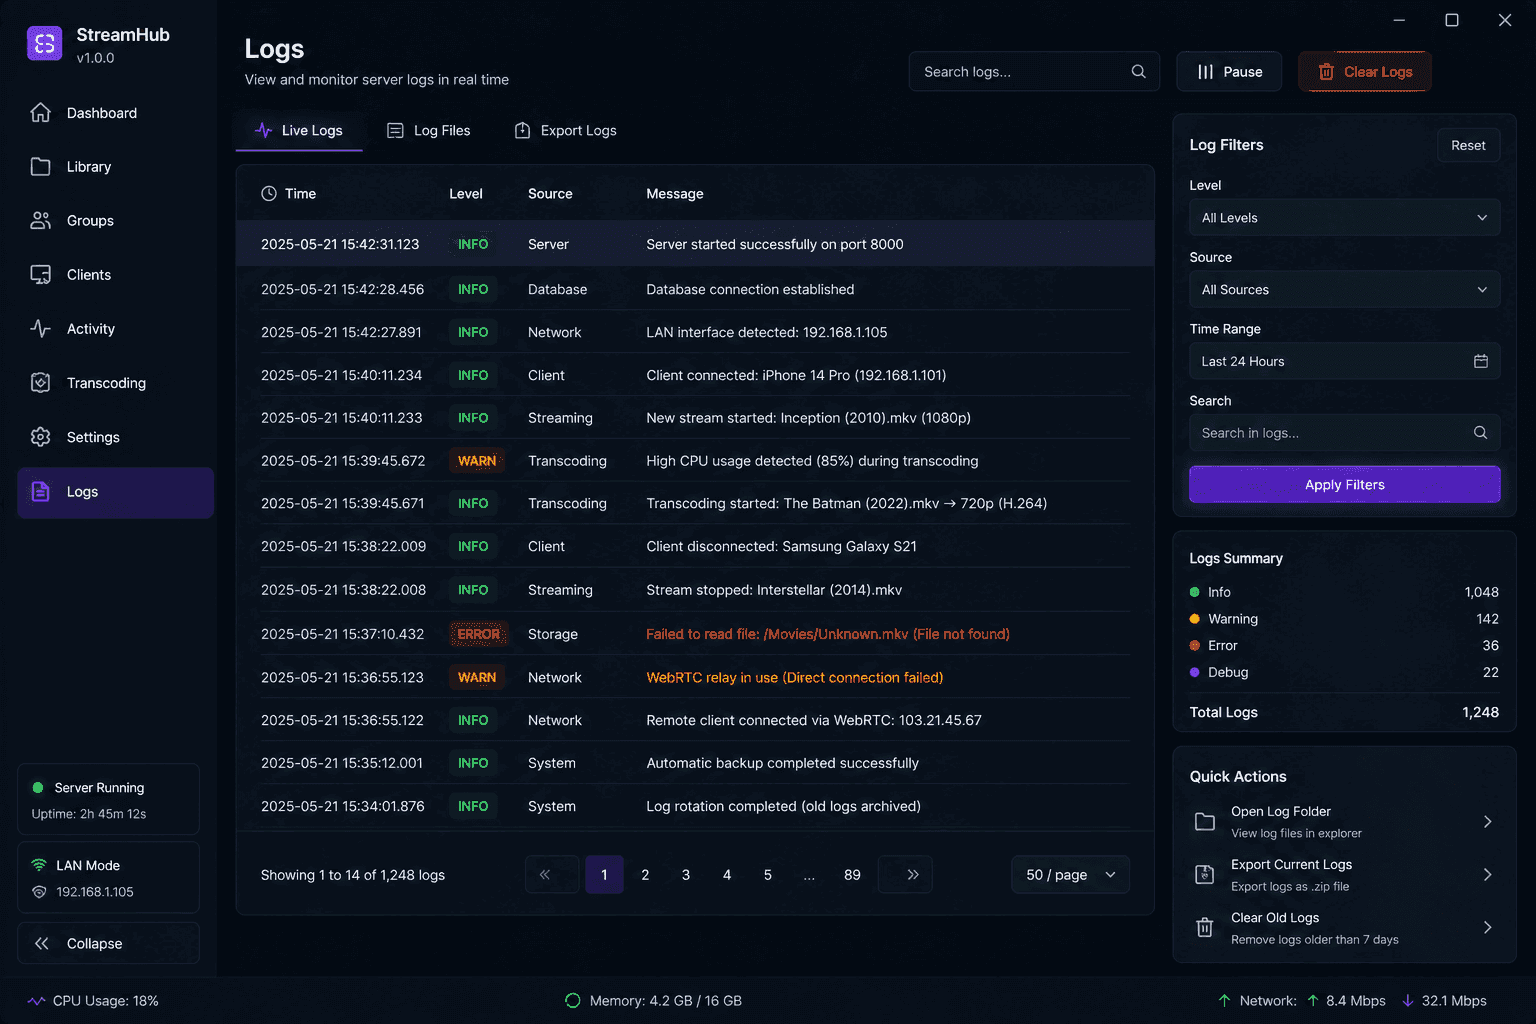Viewport: 1536px width, 1024px height.
Task: Click the Failed to read file message
Action: click(828, 634)
